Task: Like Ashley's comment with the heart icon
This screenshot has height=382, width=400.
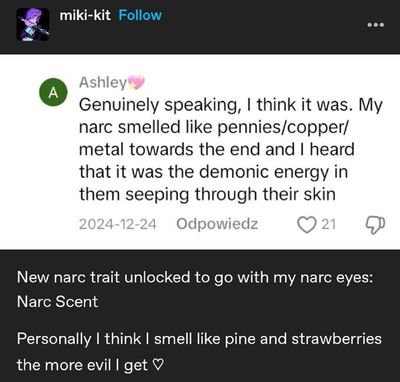Action: click(306, 224)
